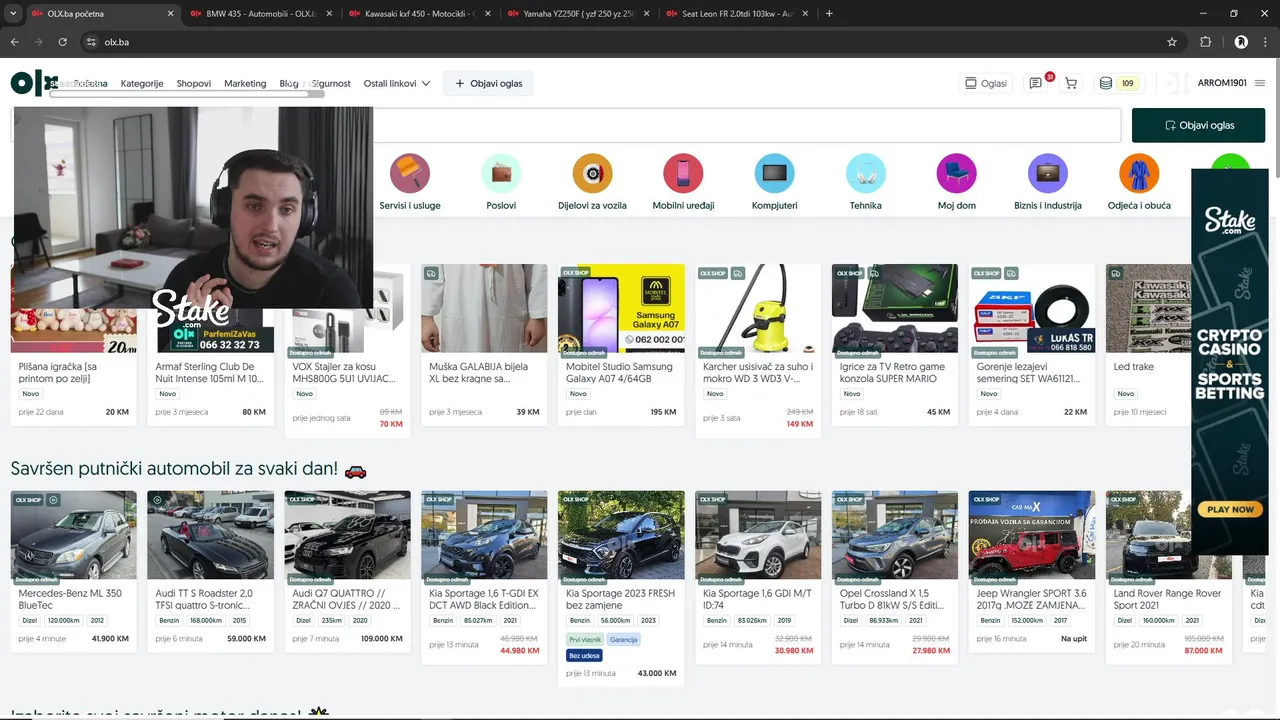The height and width of the screenshot is (720, 1280).
Task: Click the small Objavi oglas button in navbar
Action: point(488,84)
